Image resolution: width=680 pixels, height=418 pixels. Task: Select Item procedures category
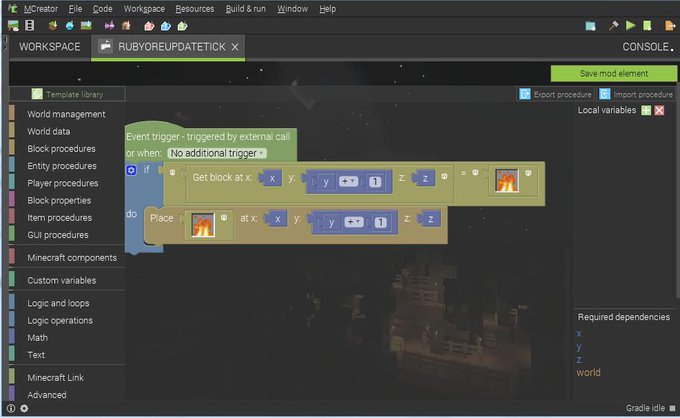click(59, 218)
